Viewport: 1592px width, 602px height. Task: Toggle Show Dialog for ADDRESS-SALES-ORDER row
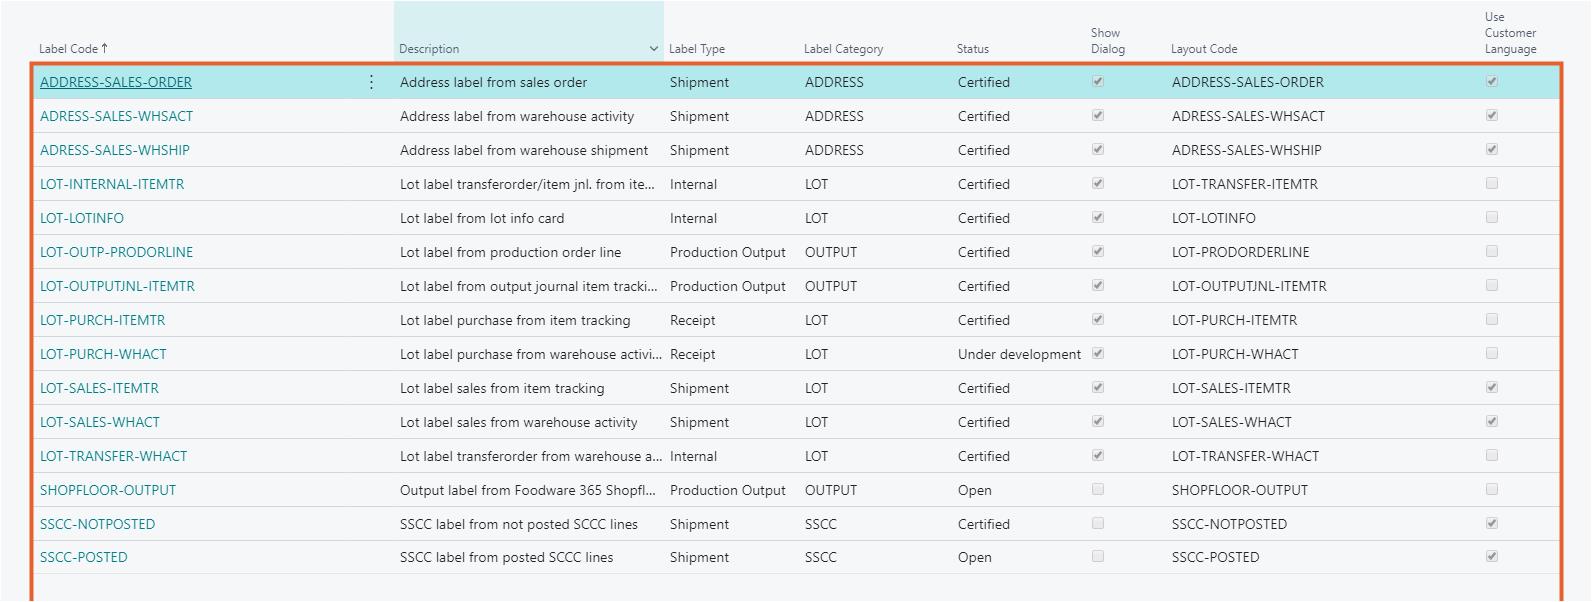[1098, 82]
